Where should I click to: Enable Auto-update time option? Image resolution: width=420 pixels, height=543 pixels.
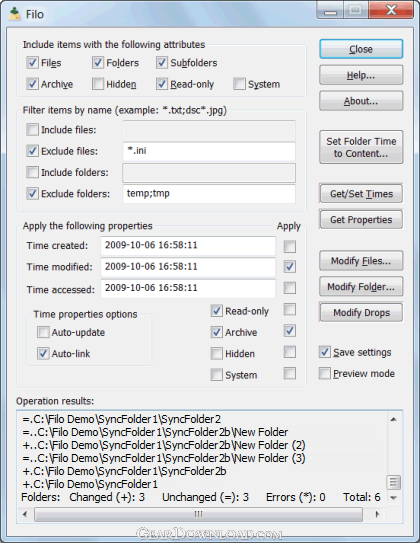click(43, 332)
